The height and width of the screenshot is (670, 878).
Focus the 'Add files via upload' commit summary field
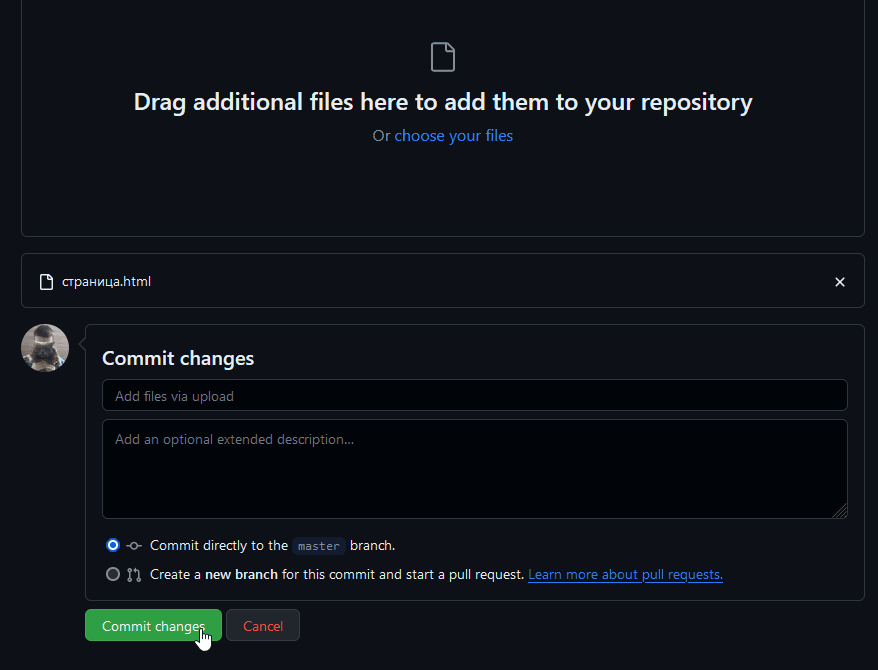pyautogui.click(x=474, y=396)
